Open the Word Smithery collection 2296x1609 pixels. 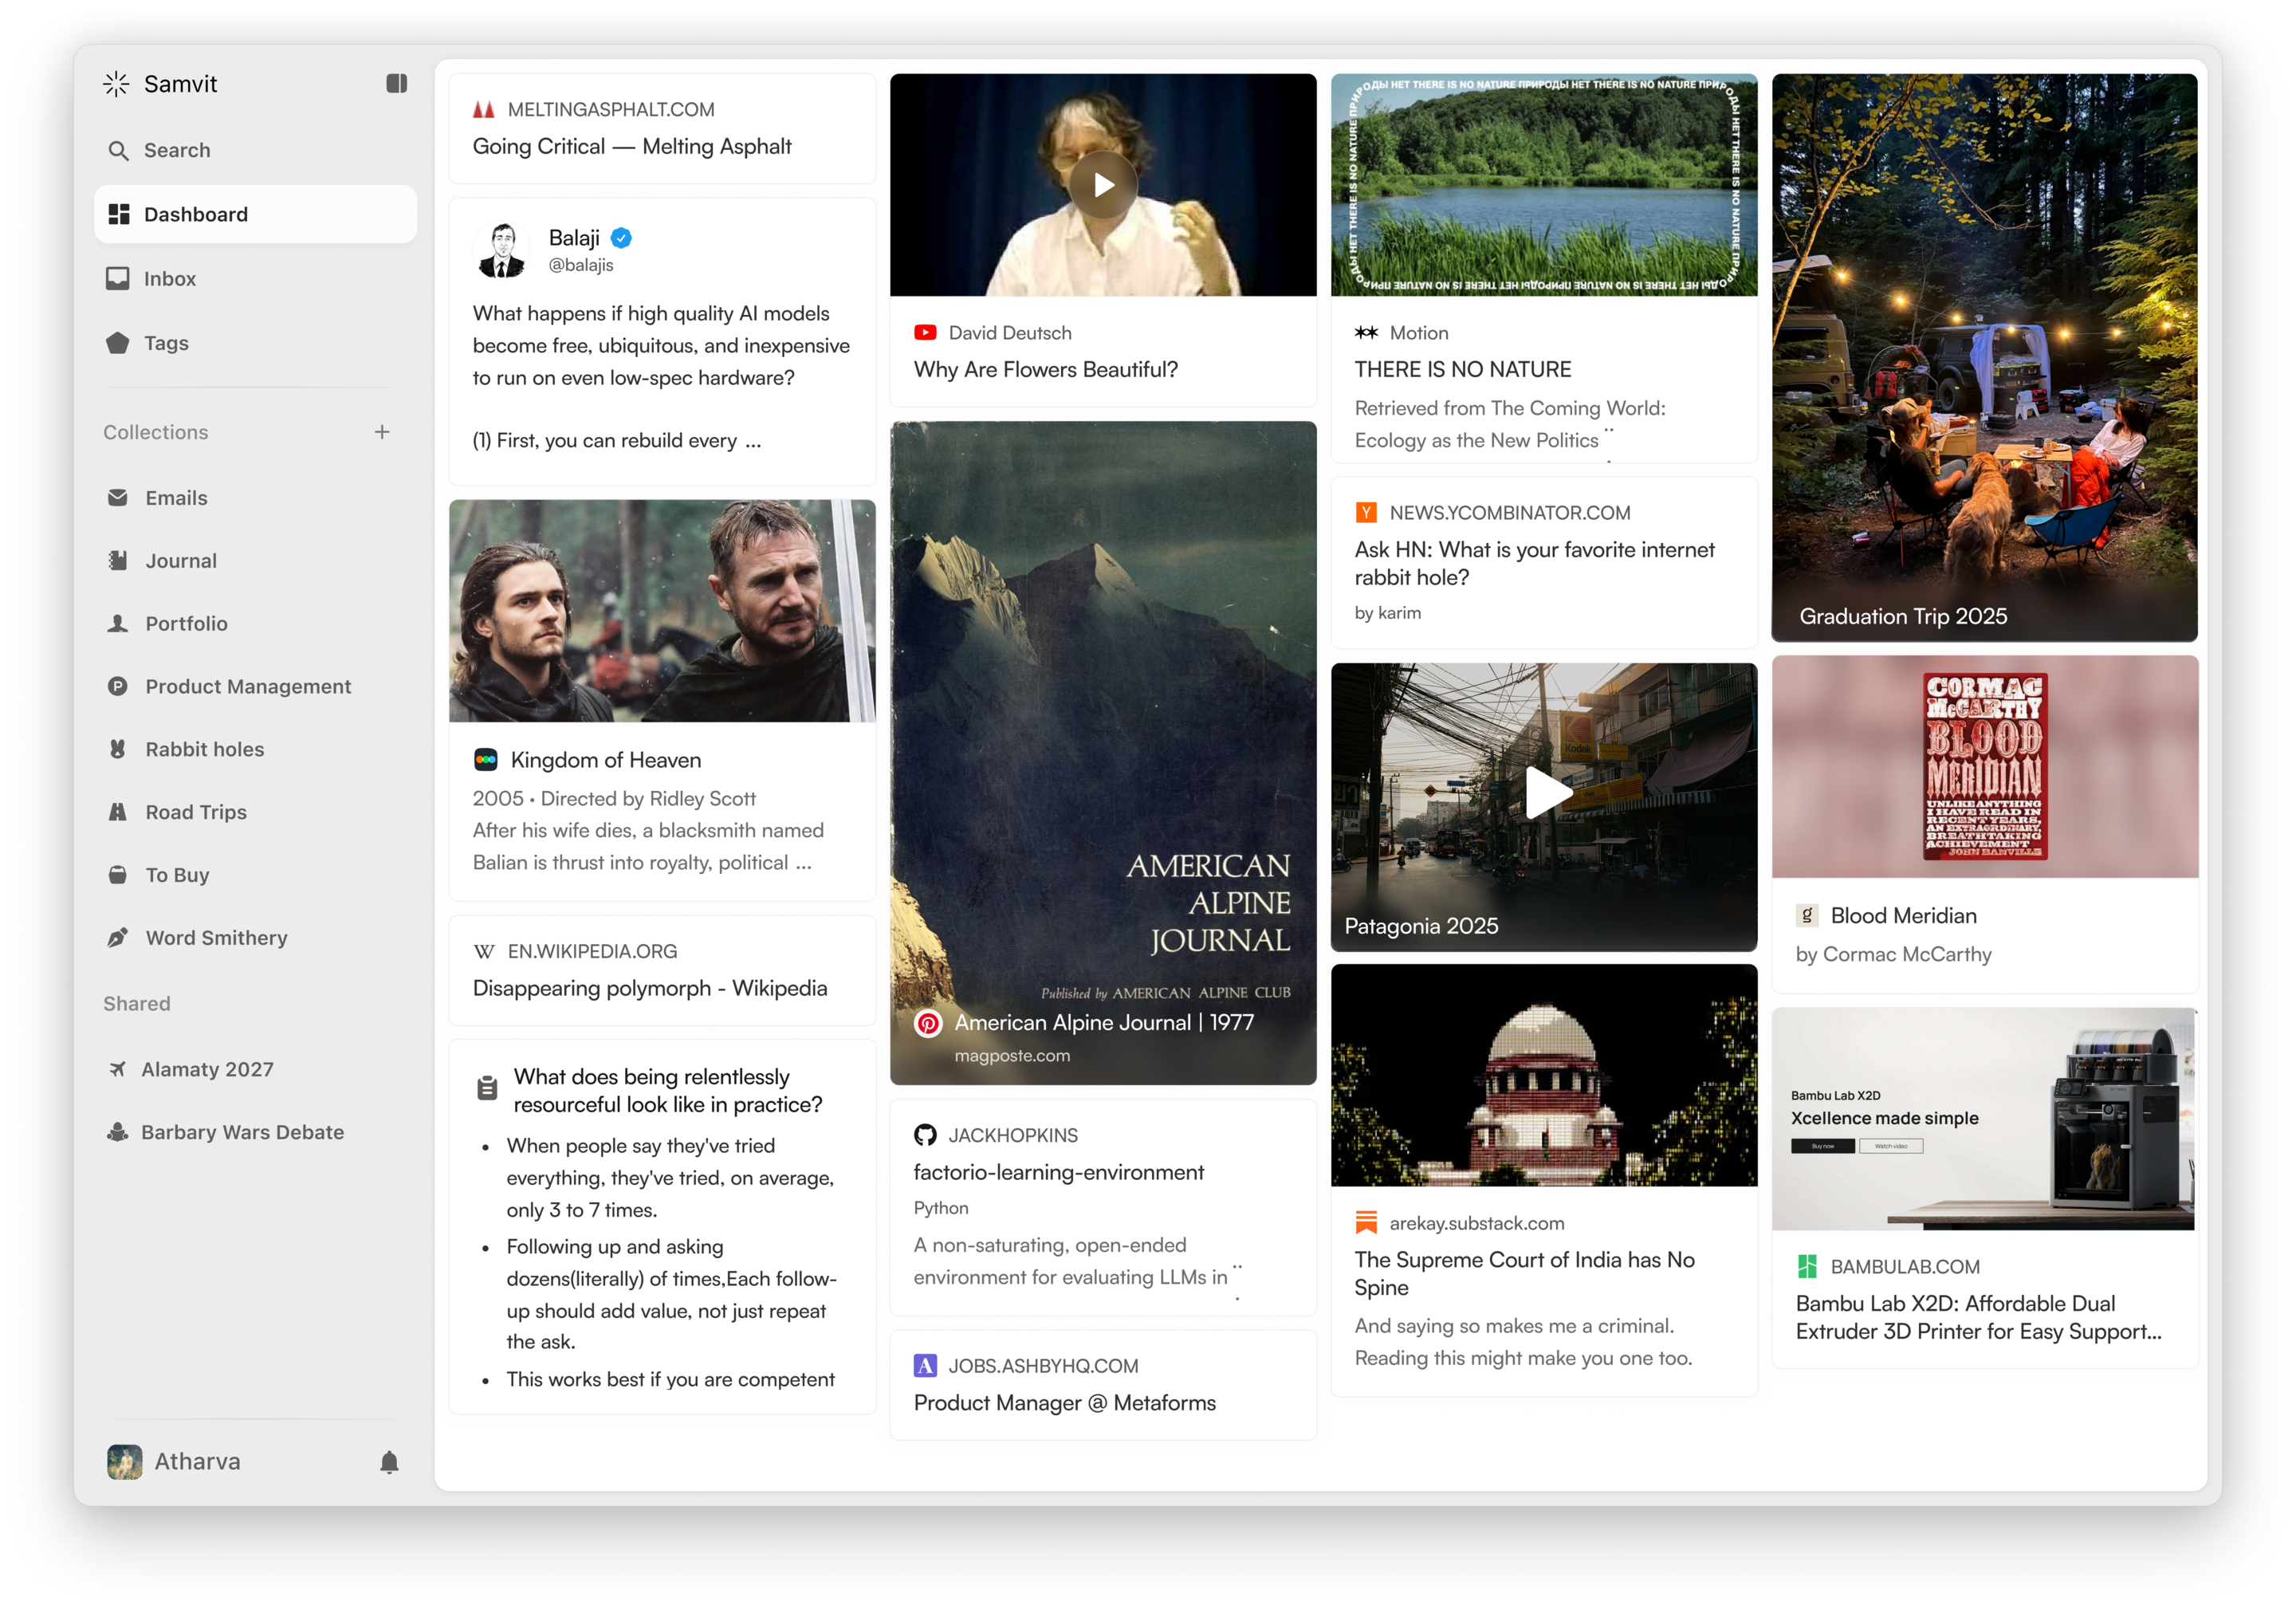(256, 938)
